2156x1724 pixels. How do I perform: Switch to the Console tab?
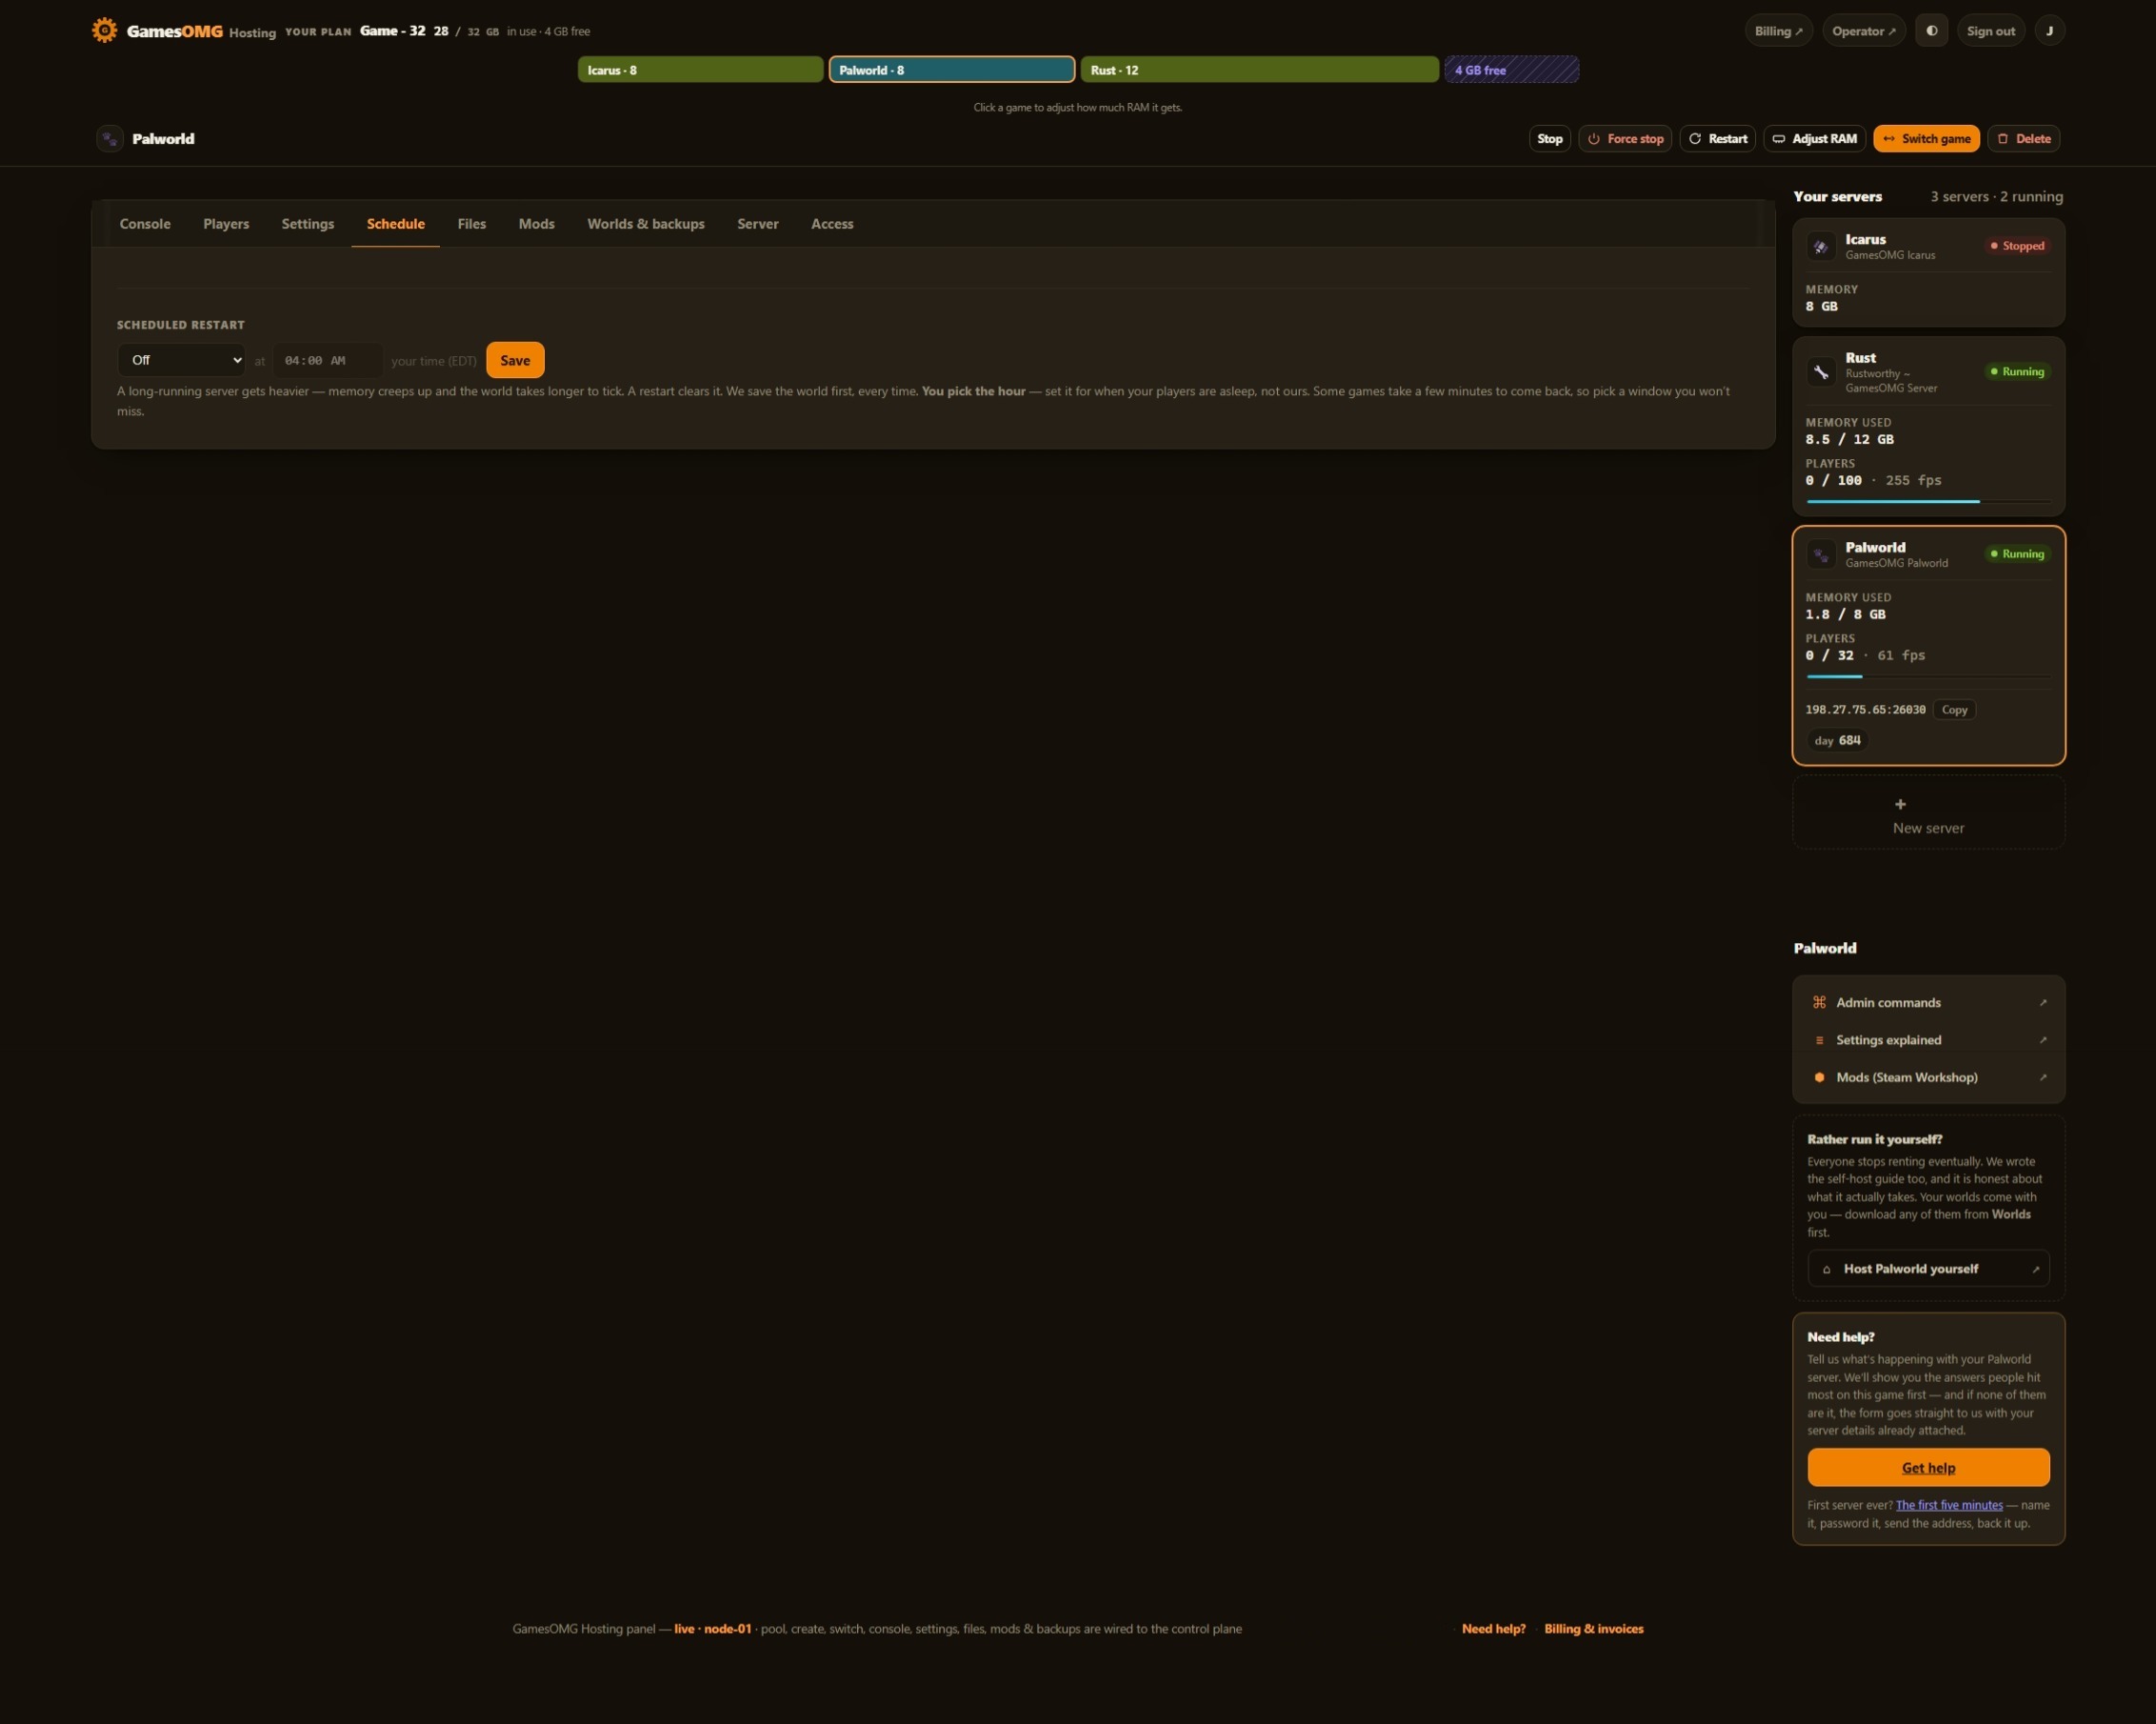(145, 224)
